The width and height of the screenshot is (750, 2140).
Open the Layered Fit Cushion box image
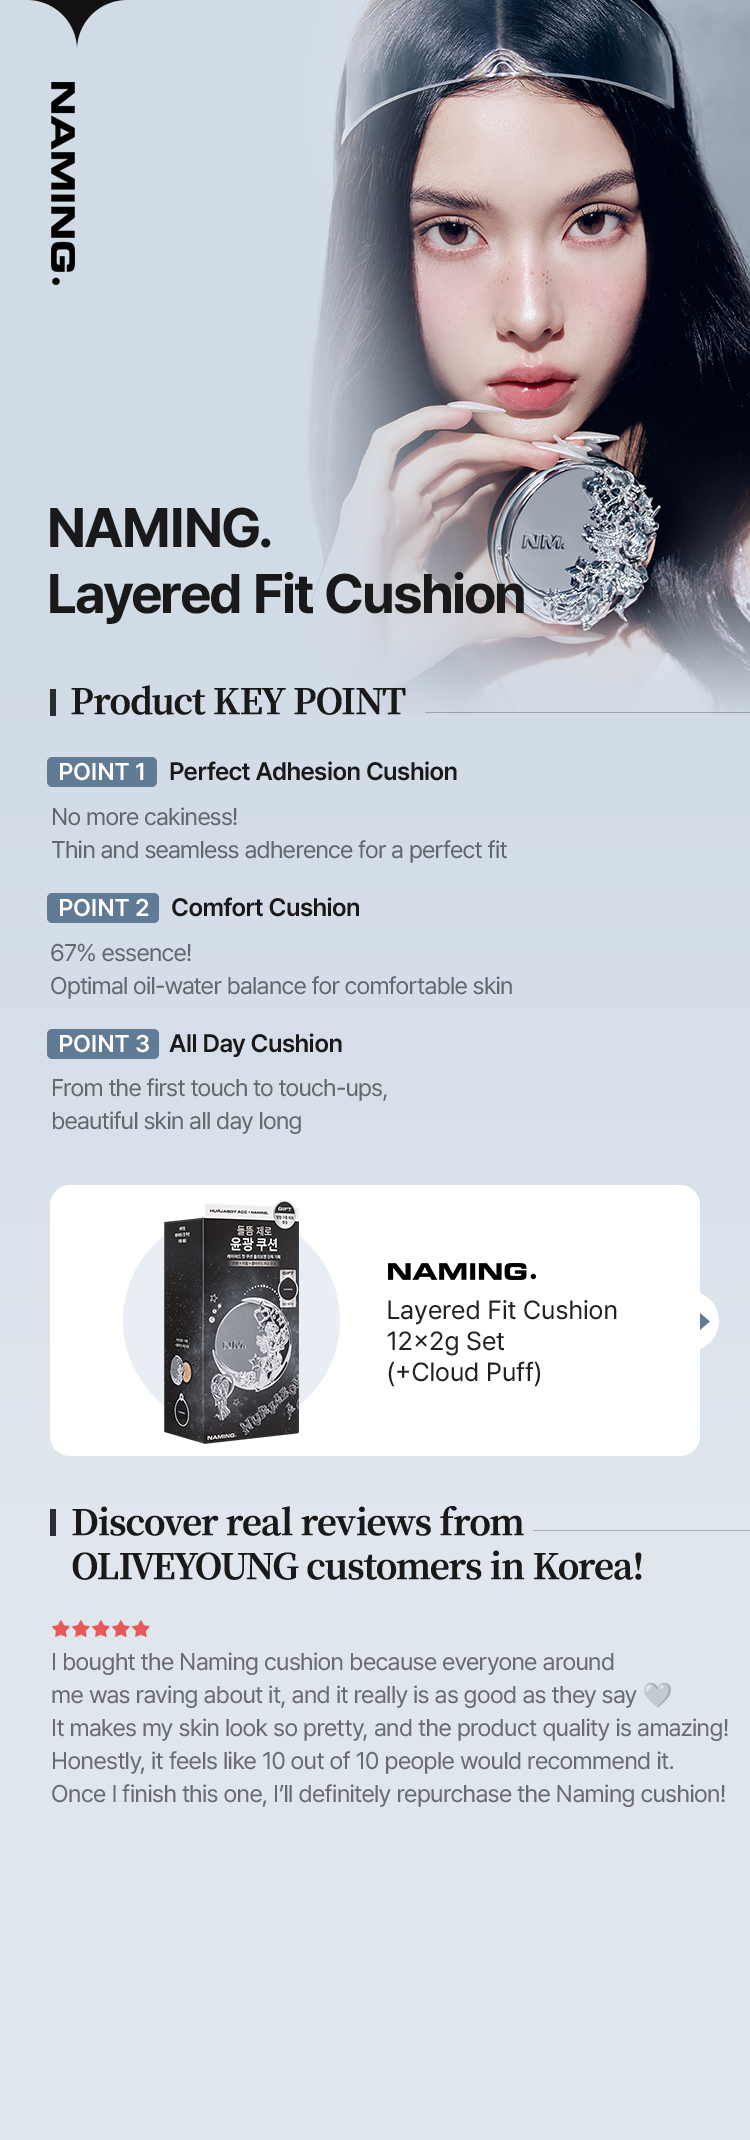(x=232, y=1322)
